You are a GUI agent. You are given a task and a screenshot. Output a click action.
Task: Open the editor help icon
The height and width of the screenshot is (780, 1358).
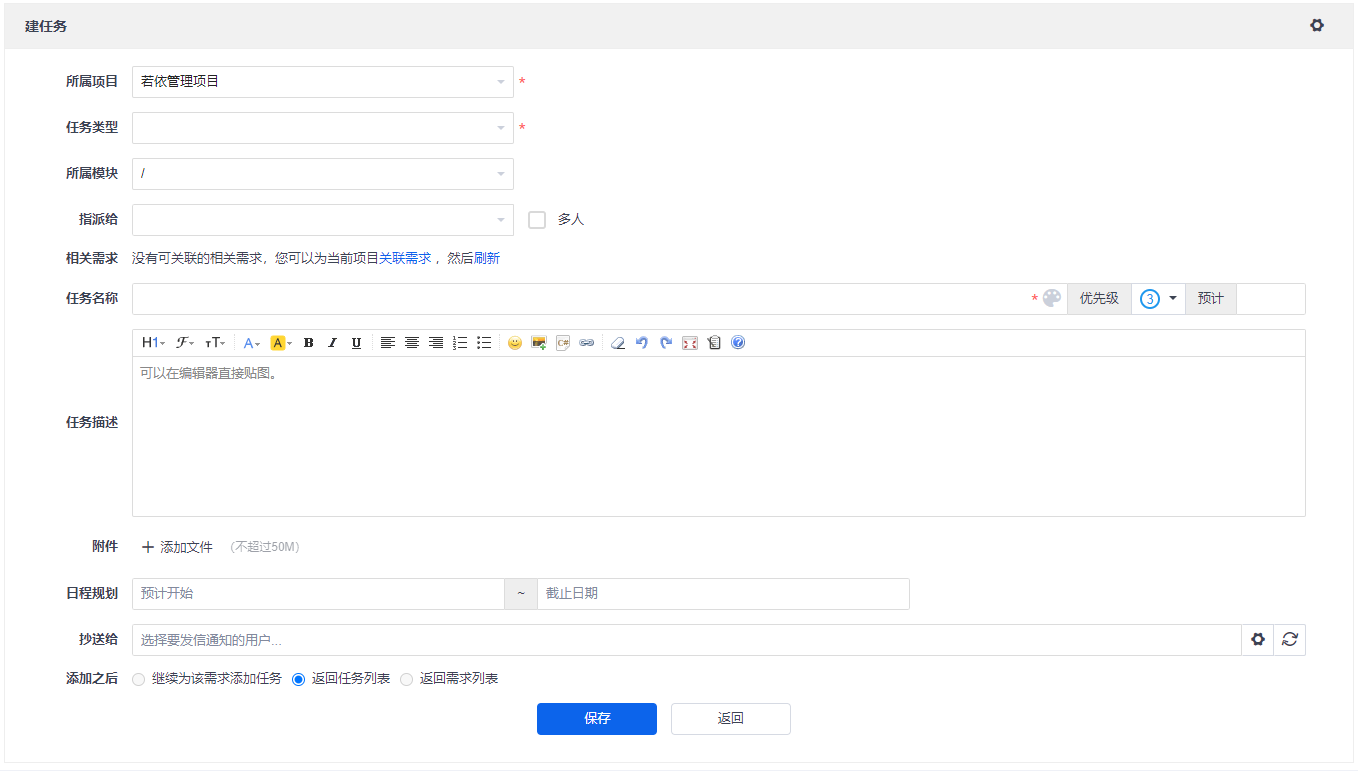coord(738,343)
